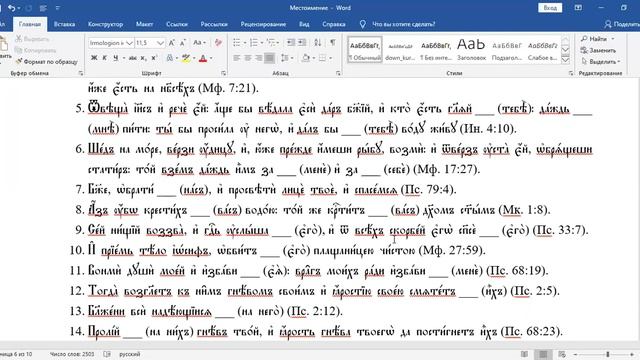
Task: Align text left
Action: [x=237, y=58]
